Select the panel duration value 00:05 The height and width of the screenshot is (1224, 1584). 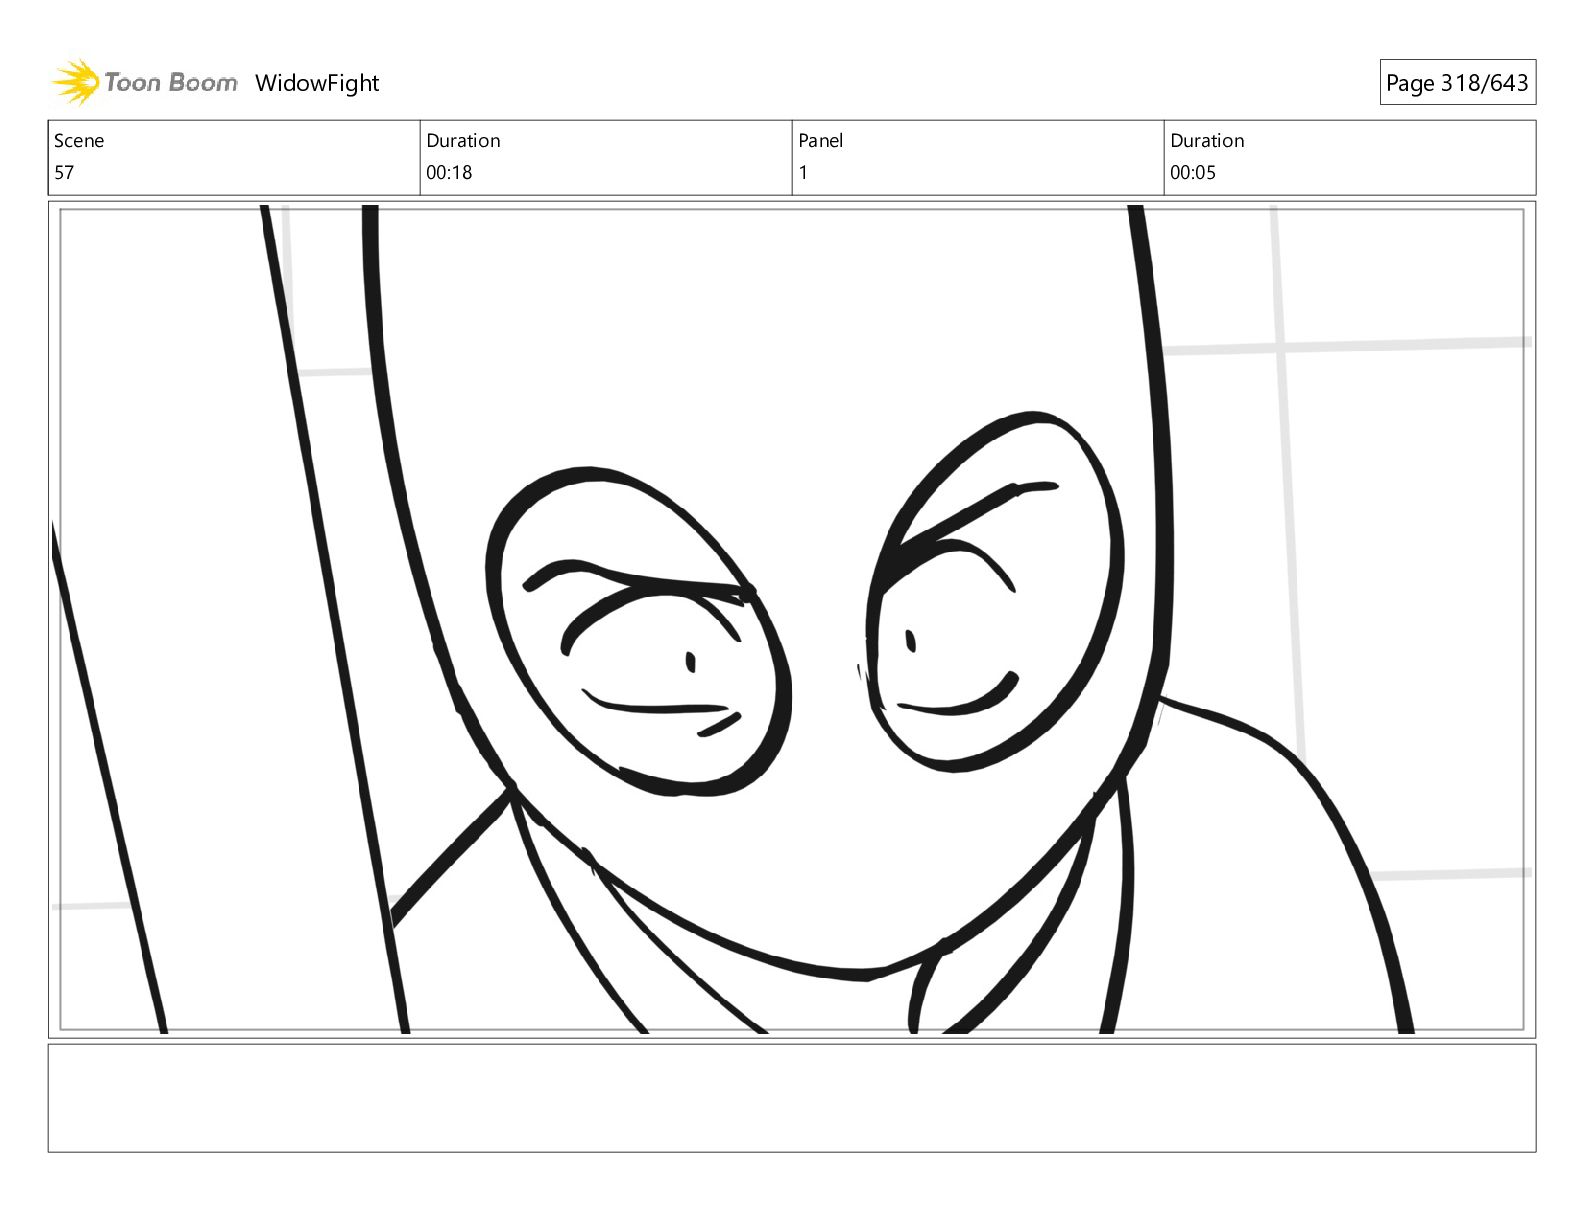pyautogui.click(x=1193, y=173)
